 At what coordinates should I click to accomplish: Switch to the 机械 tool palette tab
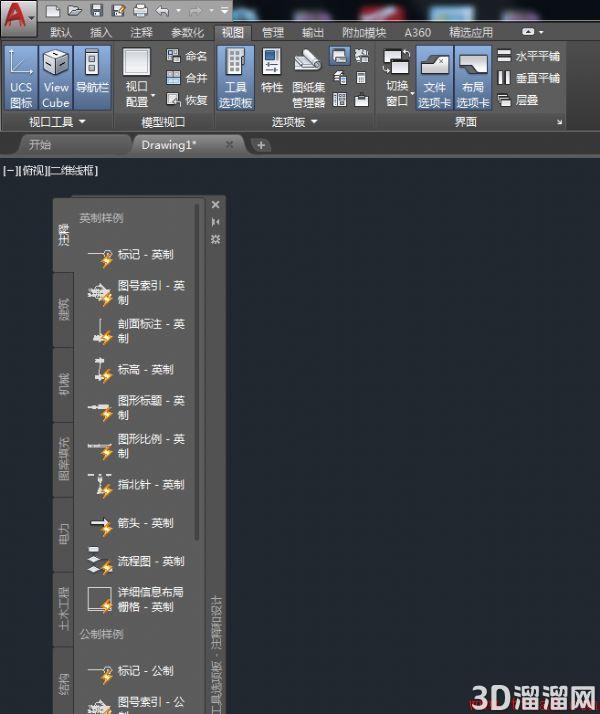click(64, 385)
